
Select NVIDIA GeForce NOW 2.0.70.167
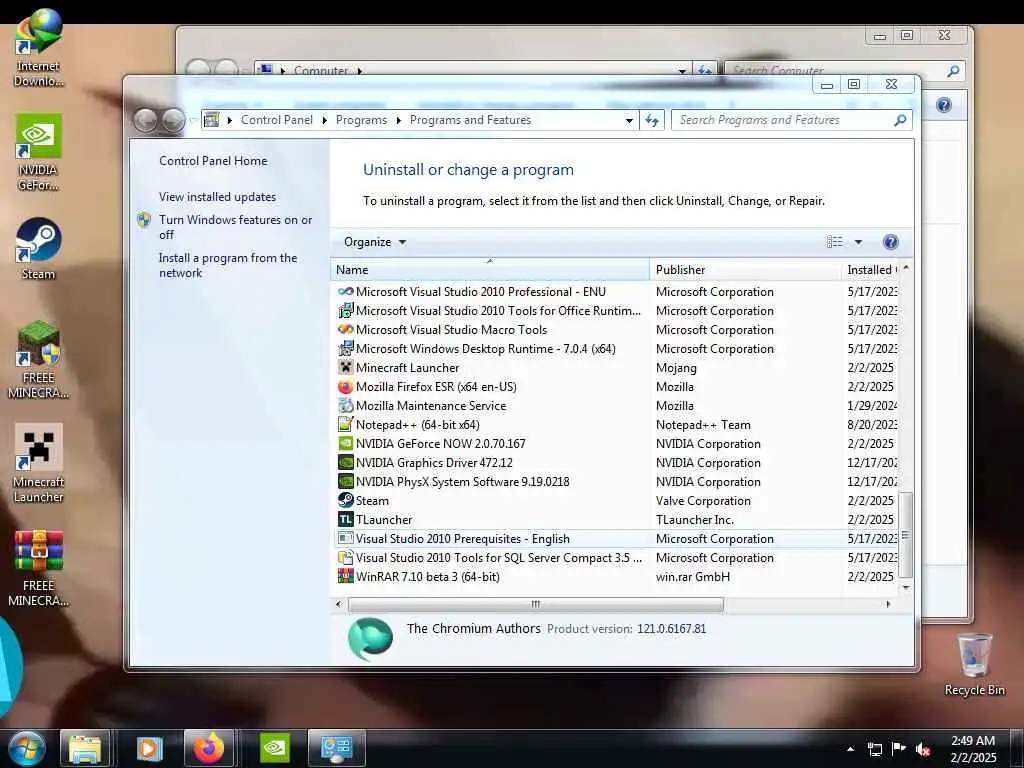click(617, 444)
